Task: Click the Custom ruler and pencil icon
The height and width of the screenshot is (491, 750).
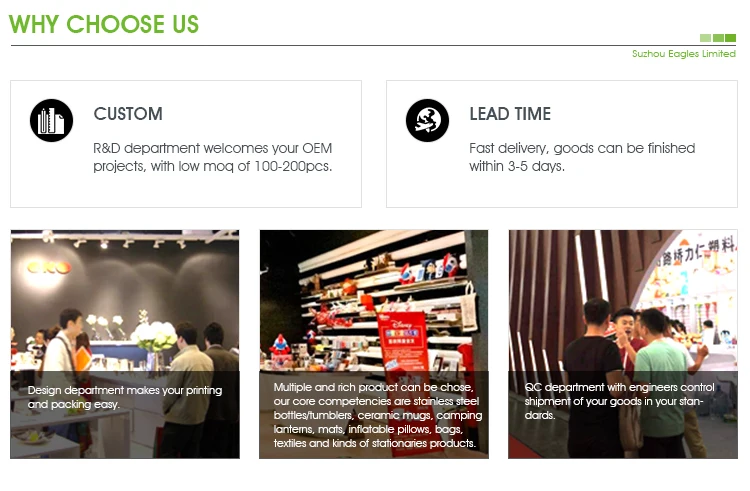Action: point(51,120)
